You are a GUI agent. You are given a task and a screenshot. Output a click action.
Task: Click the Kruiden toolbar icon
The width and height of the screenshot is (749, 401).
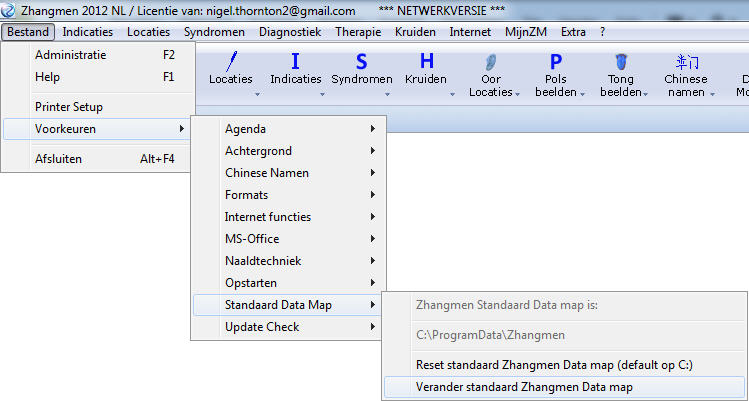pyautogui.click(x=426, y=62)
